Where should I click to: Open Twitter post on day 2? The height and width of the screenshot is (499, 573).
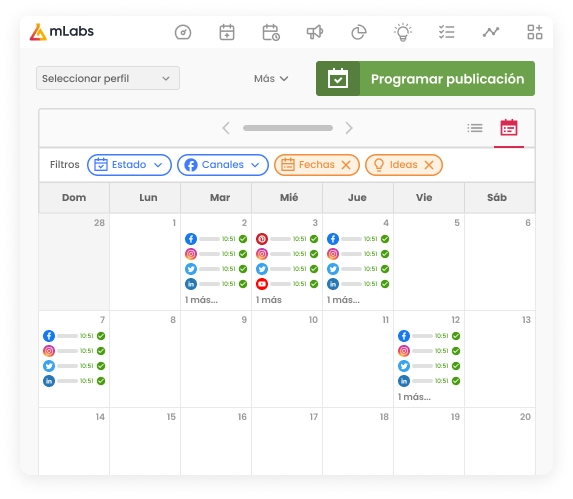click(x=216, y=269)
